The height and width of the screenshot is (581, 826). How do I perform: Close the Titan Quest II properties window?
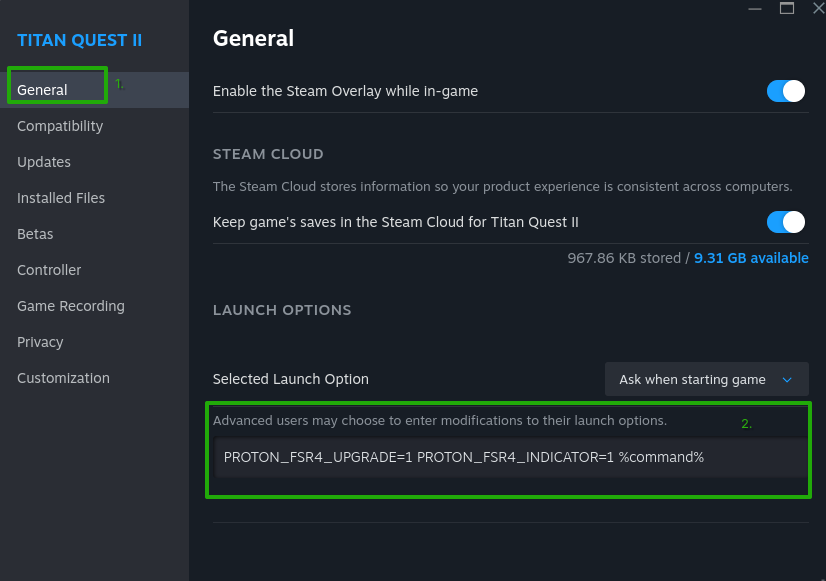[818, 8]
